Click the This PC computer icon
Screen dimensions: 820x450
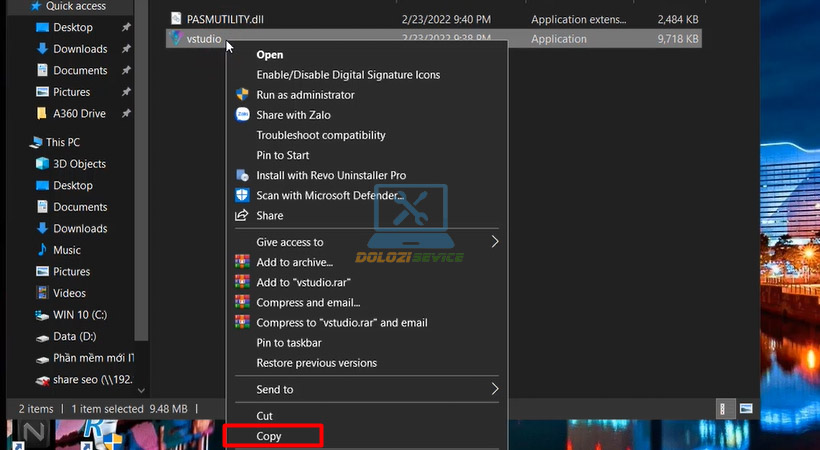click(36, 142)
